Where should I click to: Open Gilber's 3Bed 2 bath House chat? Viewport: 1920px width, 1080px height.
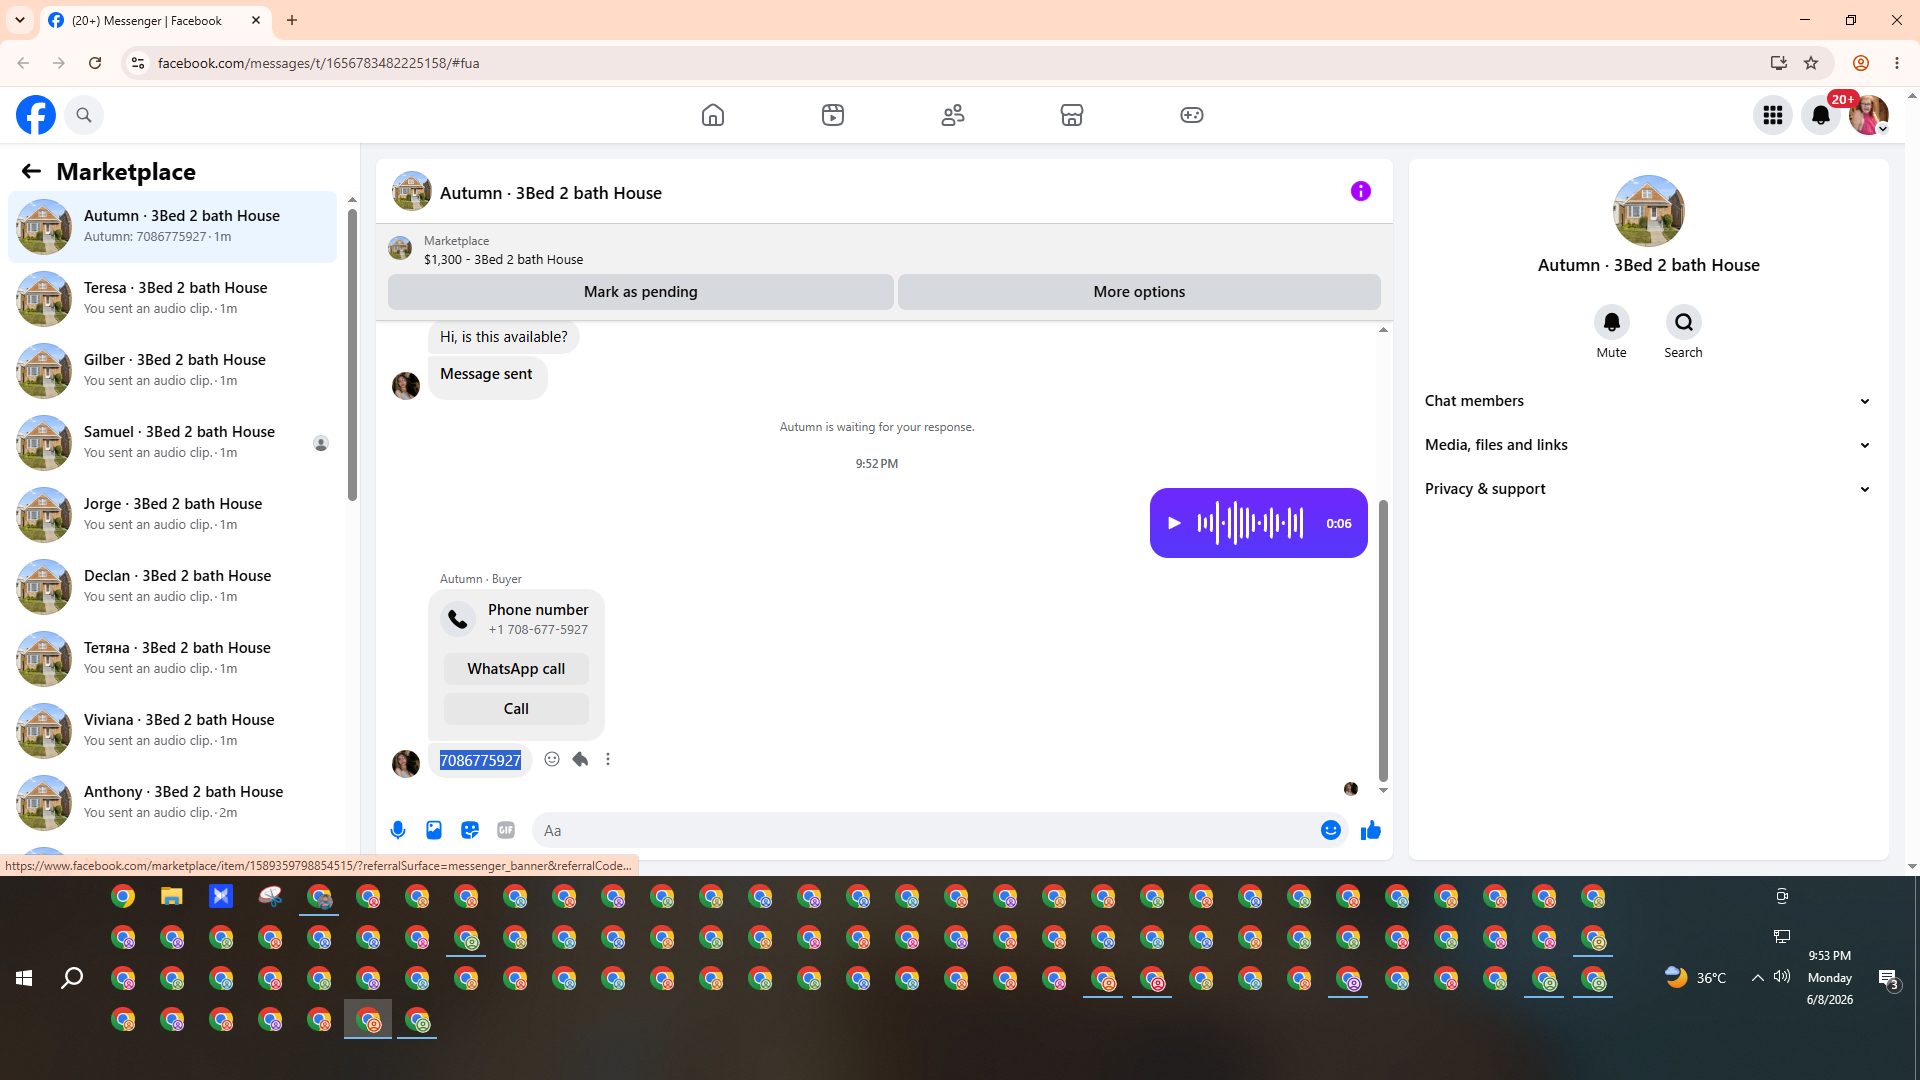[x=172, y=370]
